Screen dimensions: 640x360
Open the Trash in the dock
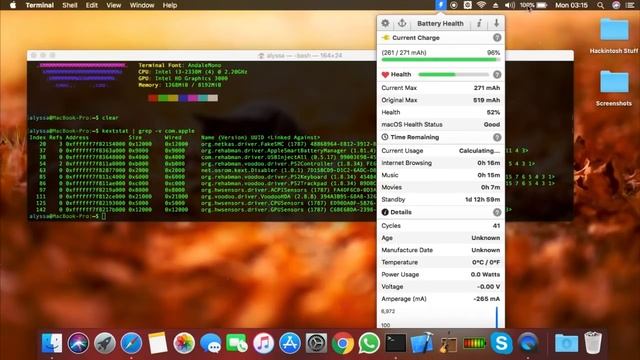[x=593, y=343]
